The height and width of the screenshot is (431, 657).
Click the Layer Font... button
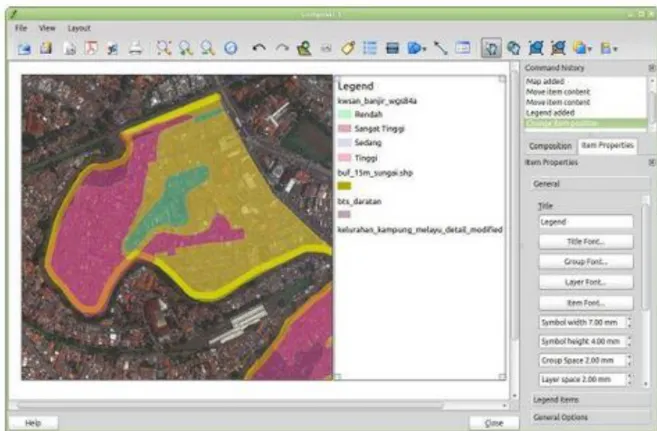pyautogui.click(x=586, y=282)
